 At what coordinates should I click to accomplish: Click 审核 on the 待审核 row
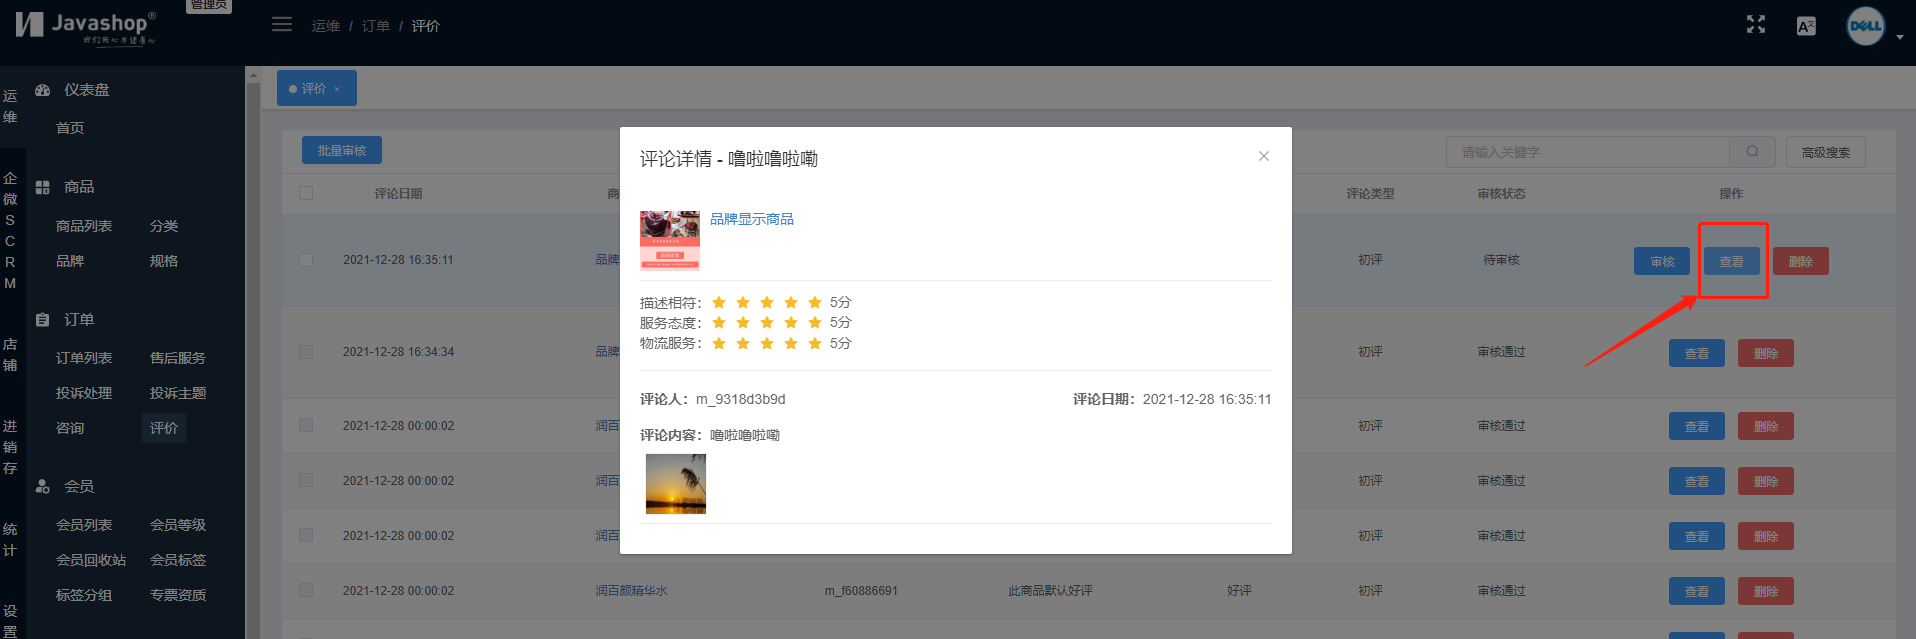click(1662, 261)
